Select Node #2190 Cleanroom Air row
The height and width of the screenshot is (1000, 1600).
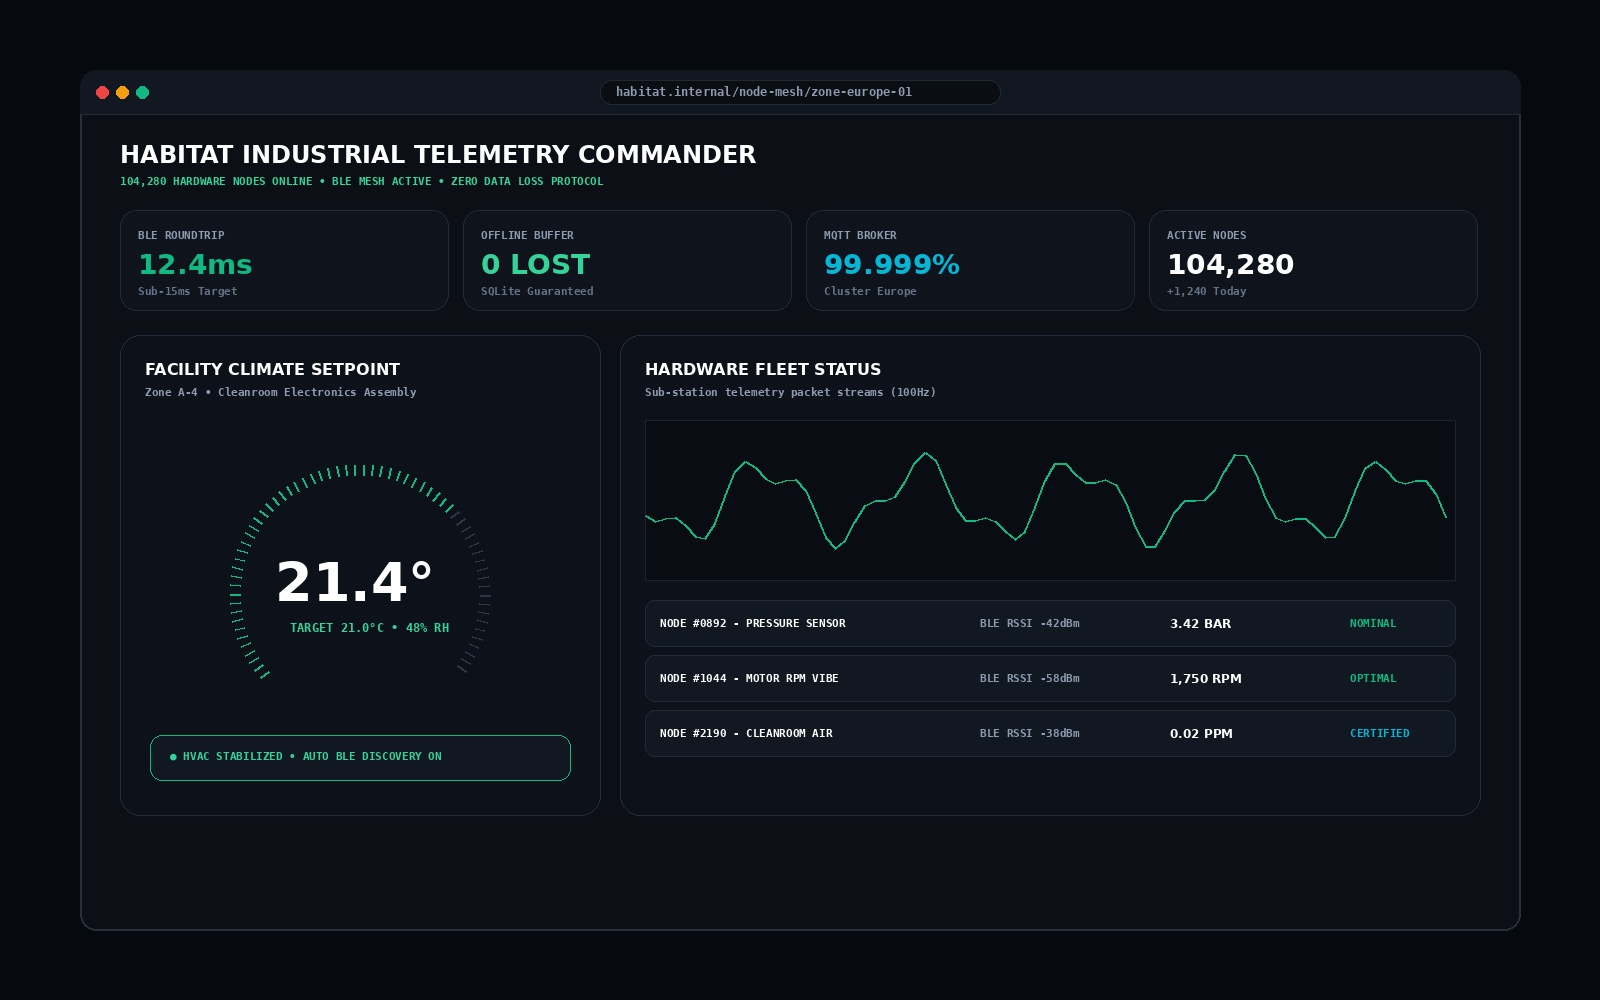tap(1050, 734)
